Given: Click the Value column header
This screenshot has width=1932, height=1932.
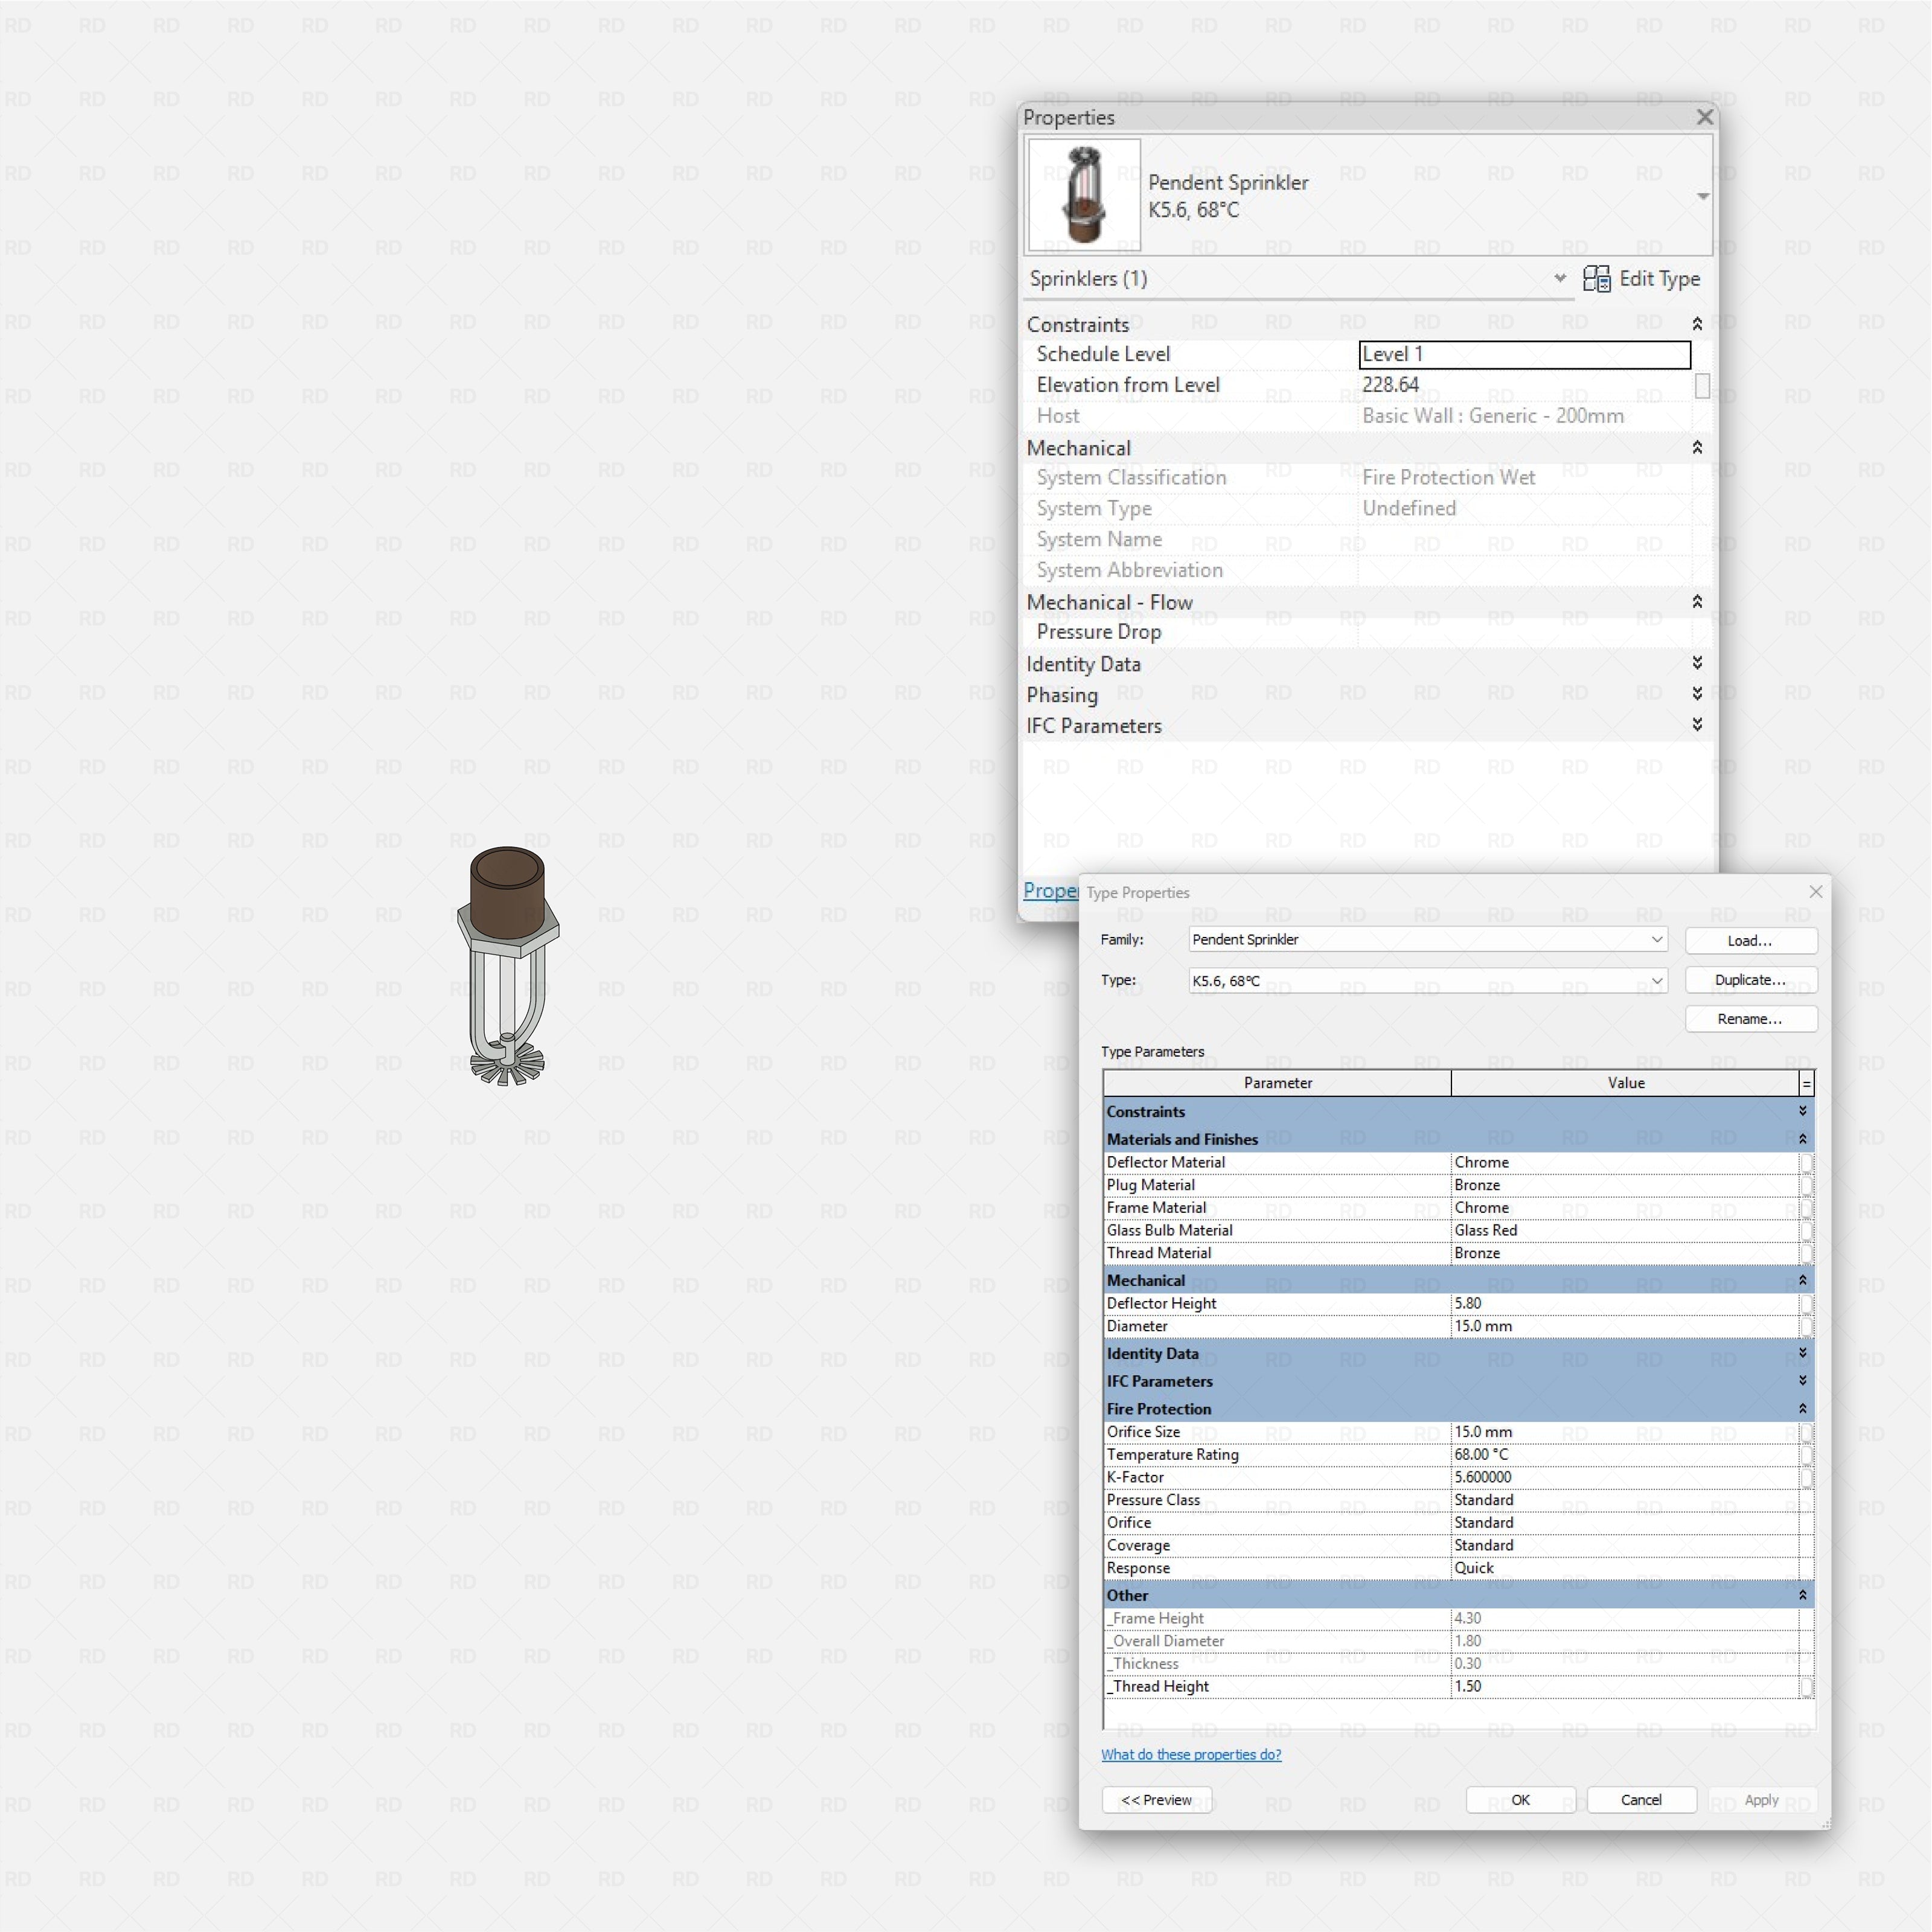Looking at the screenshot, I should (x=1625, y=1083).
